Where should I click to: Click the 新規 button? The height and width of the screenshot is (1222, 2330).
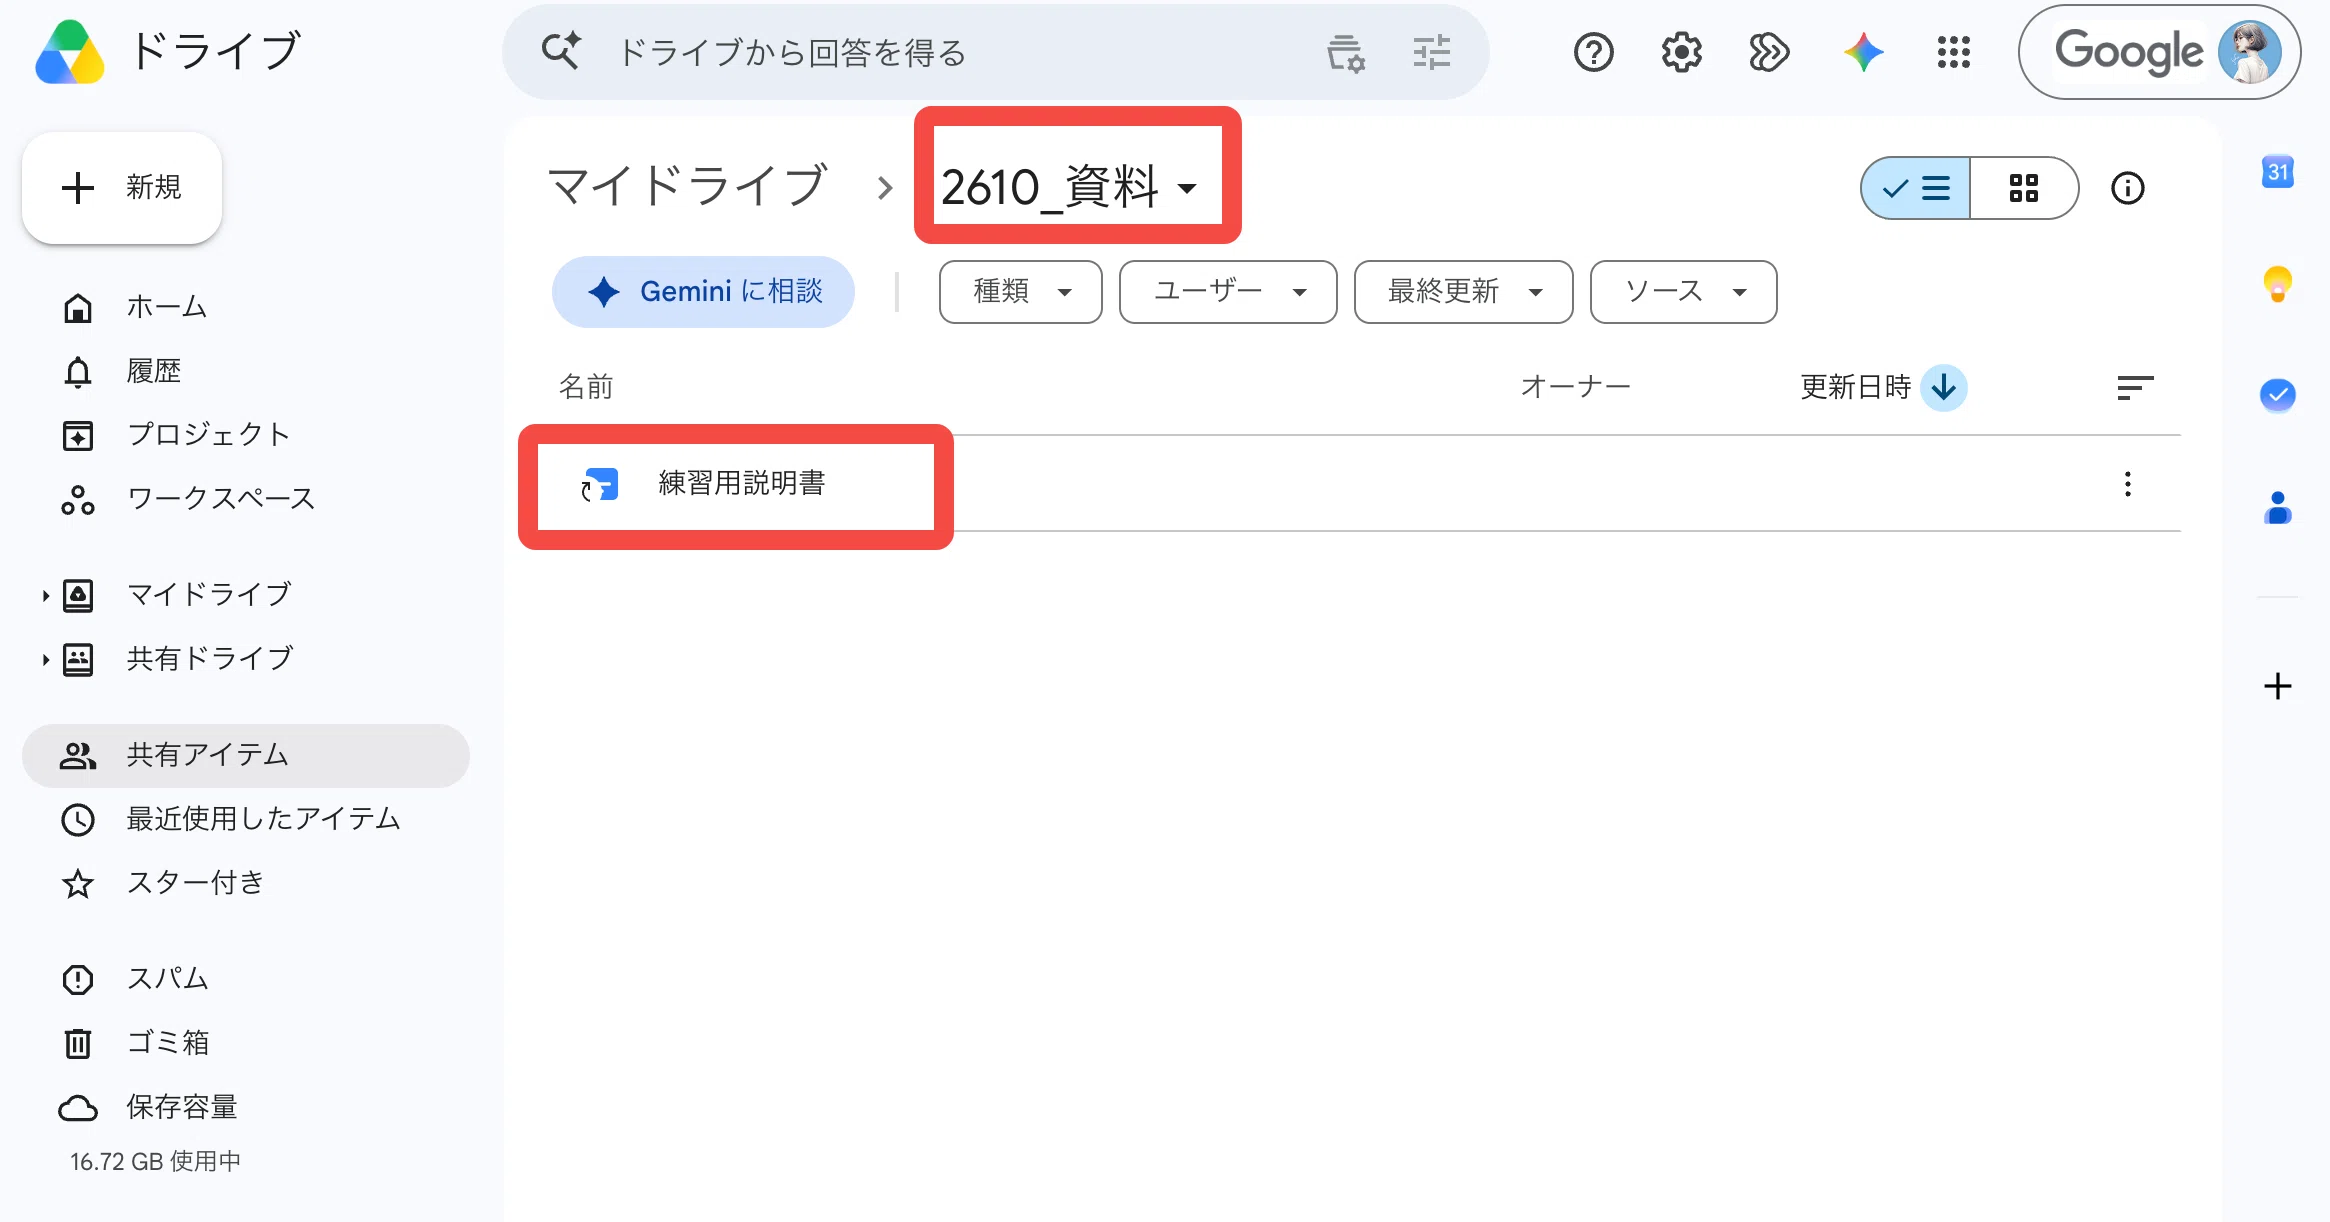tap(122, 188)
